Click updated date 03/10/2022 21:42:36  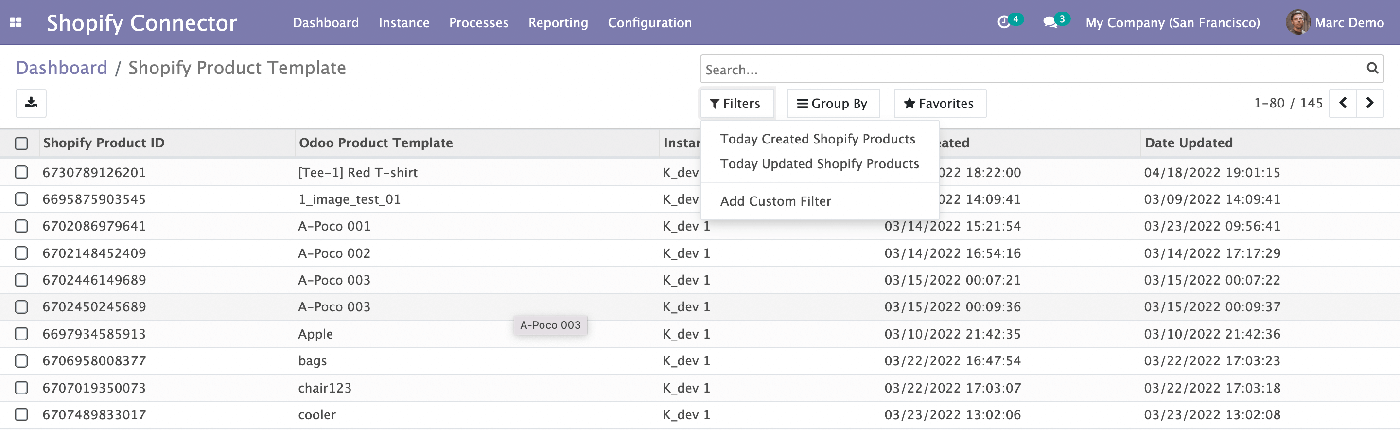pos(1212,334)
